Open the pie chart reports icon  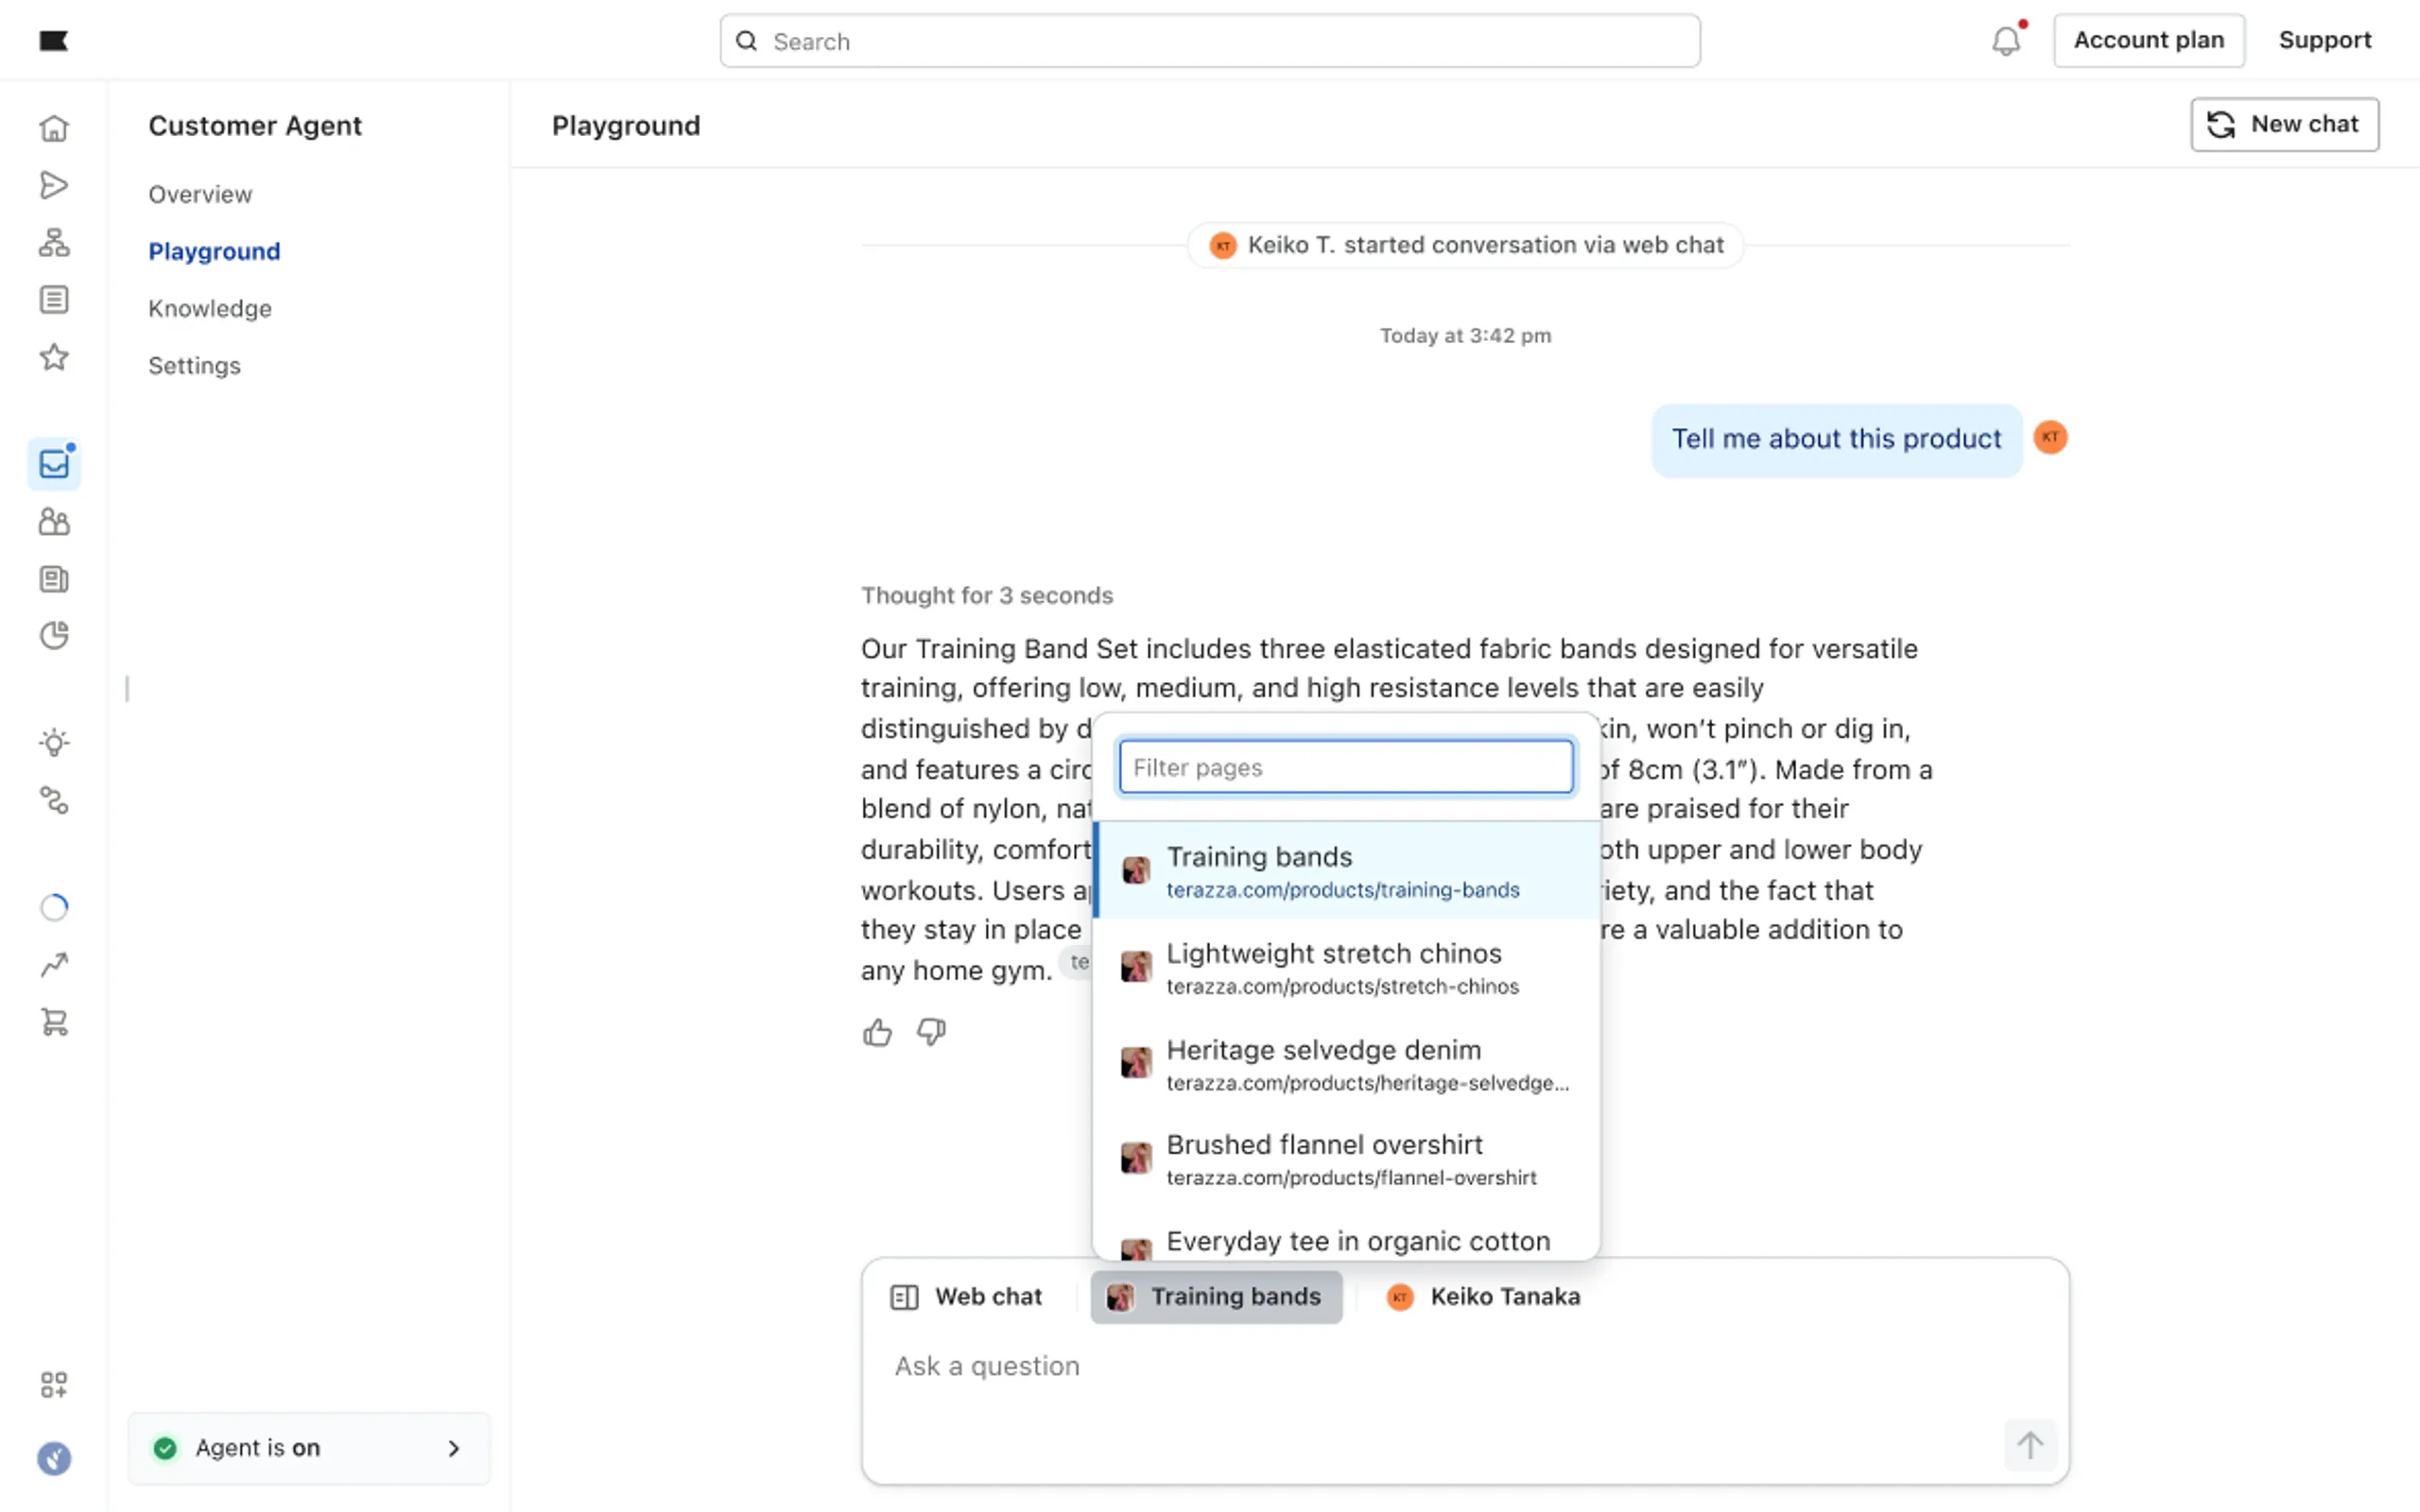(x=54, y=636)
